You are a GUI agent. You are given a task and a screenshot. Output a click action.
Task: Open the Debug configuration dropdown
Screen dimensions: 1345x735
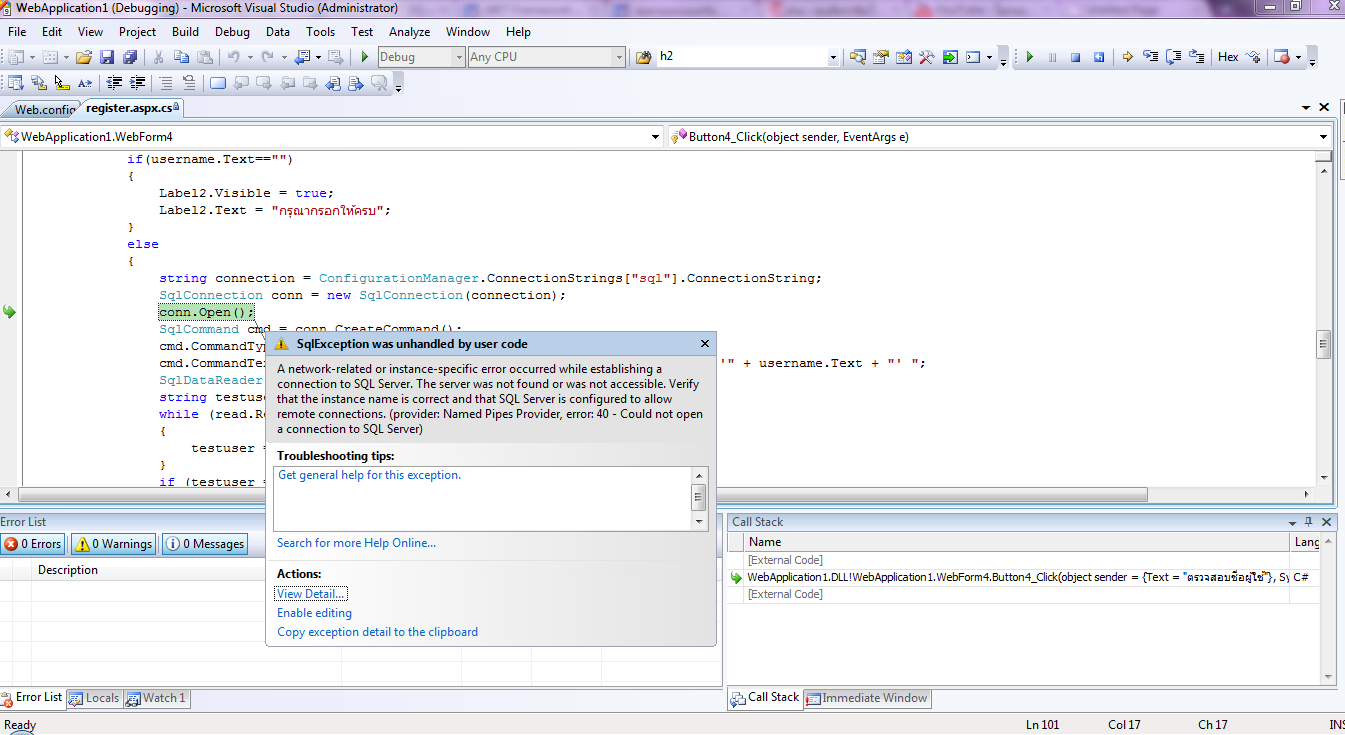pyautogui.click(x=459, y=57)
